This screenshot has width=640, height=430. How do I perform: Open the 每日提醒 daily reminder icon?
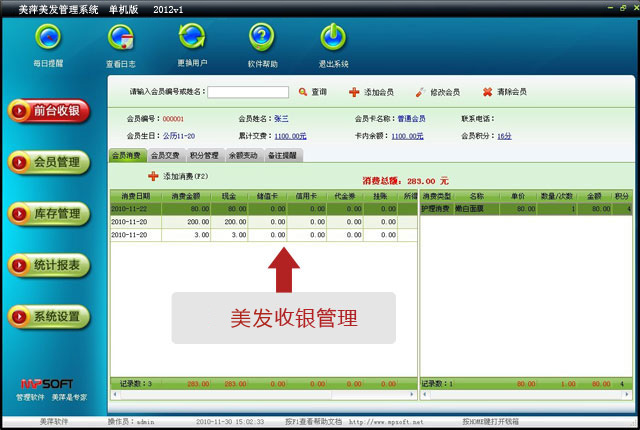(47, 41)
